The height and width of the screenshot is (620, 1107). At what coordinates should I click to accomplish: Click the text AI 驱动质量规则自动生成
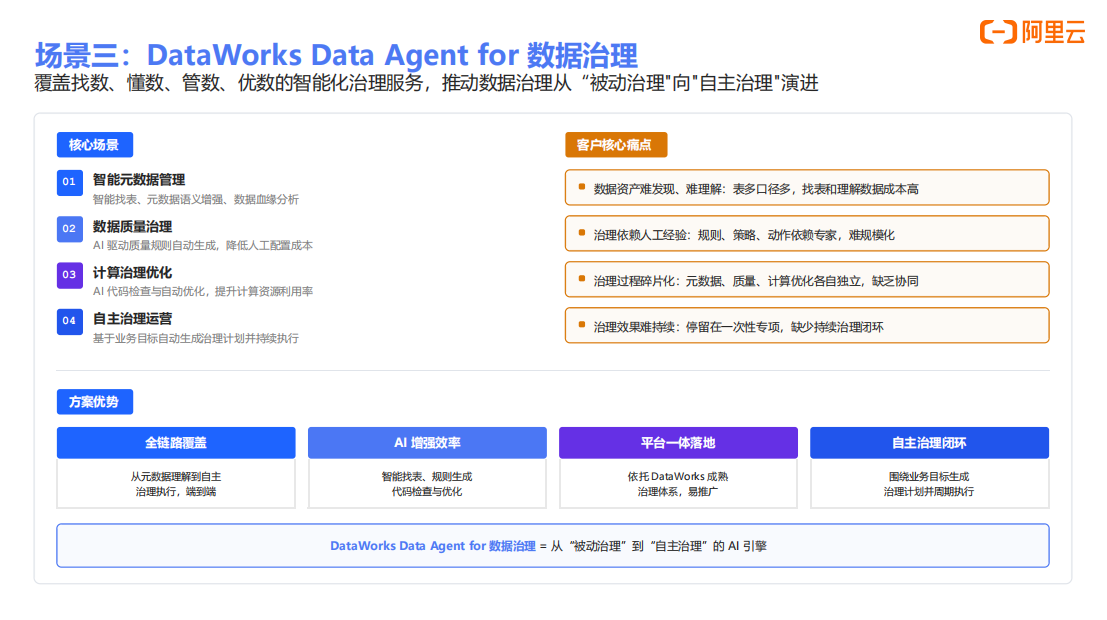pos(203,246)
